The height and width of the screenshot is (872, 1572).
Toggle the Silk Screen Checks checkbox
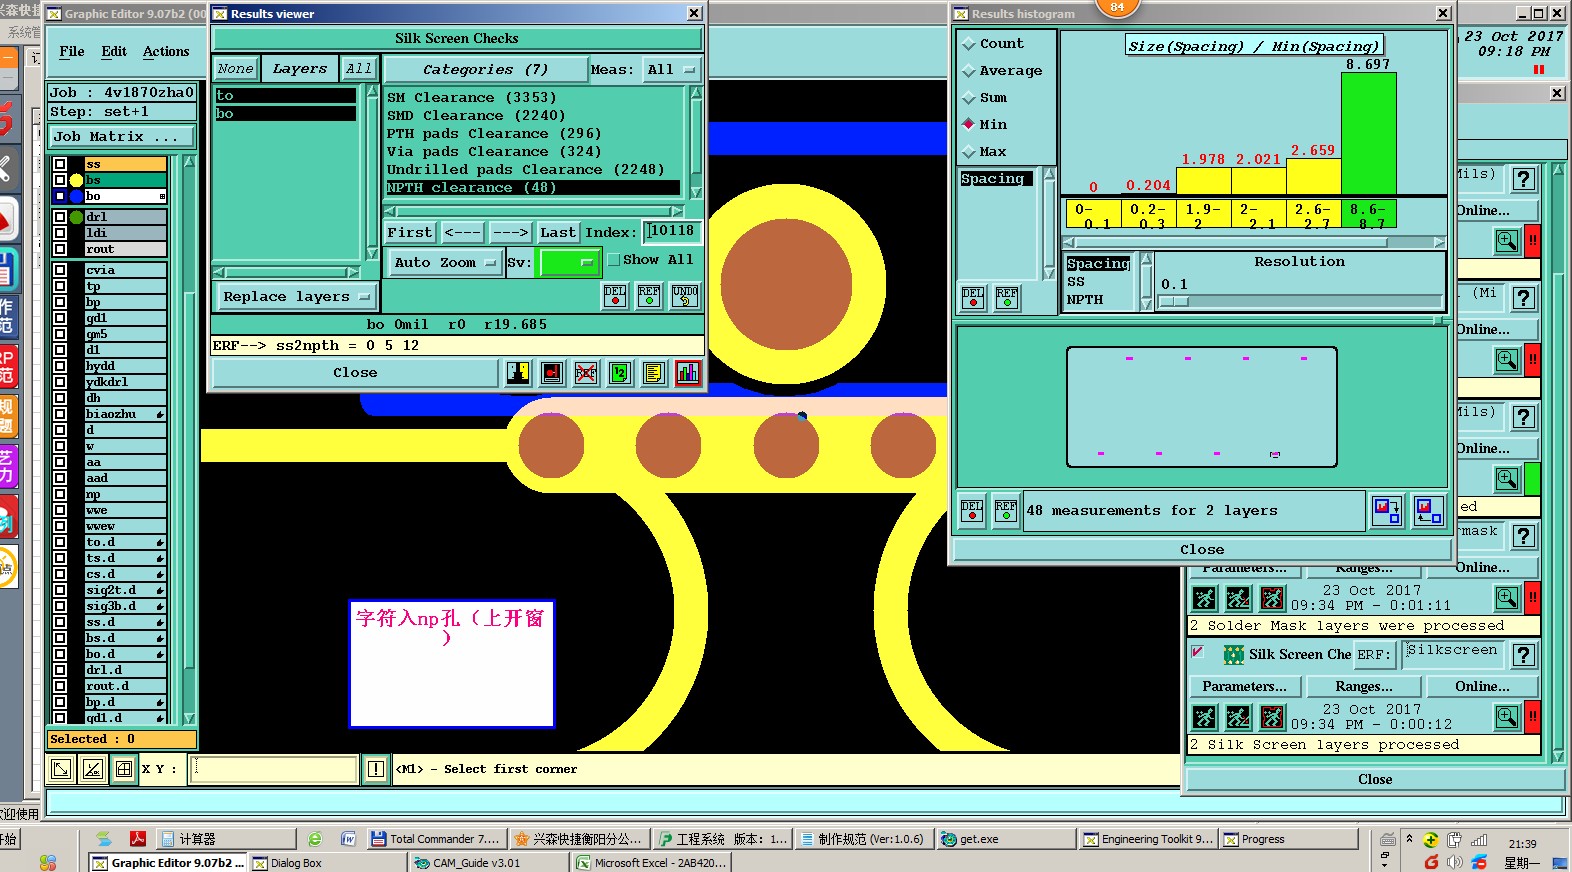point(1197,652)
